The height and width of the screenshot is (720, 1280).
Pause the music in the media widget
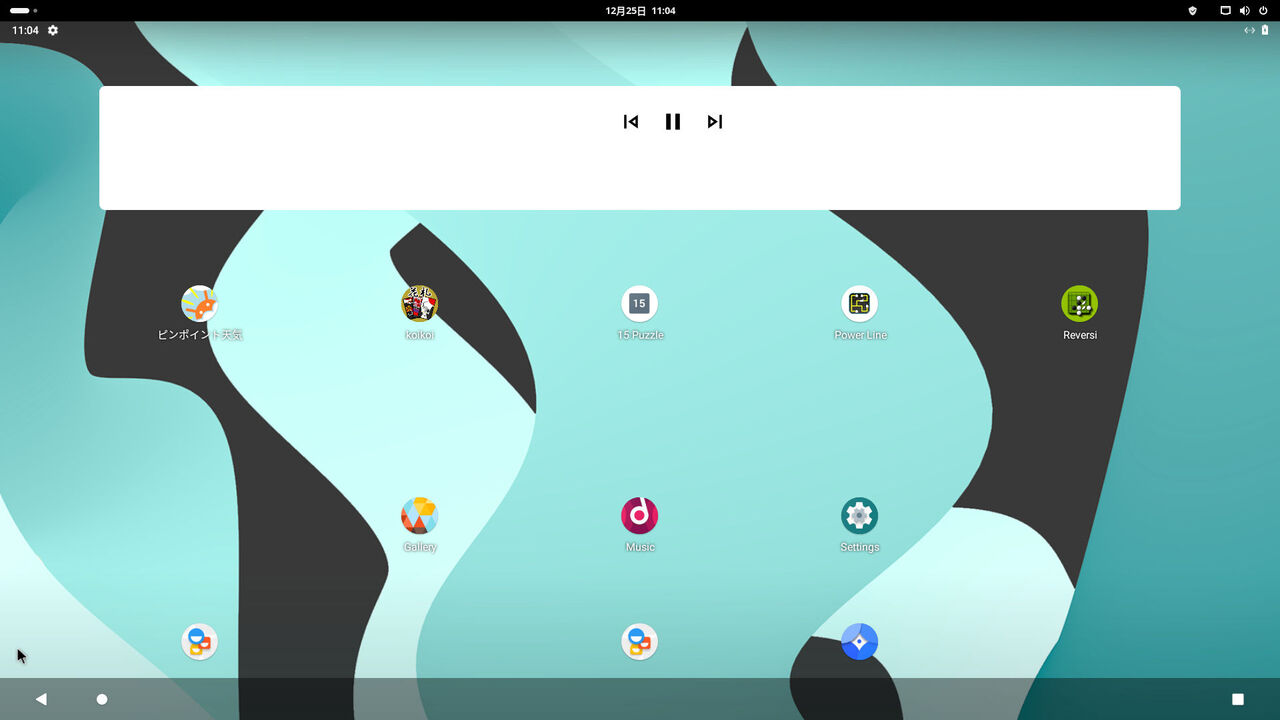(672, 121)
